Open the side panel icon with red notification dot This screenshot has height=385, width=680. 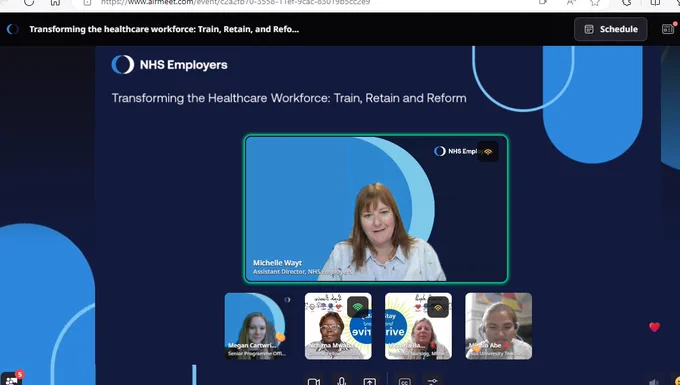(668, 29)
